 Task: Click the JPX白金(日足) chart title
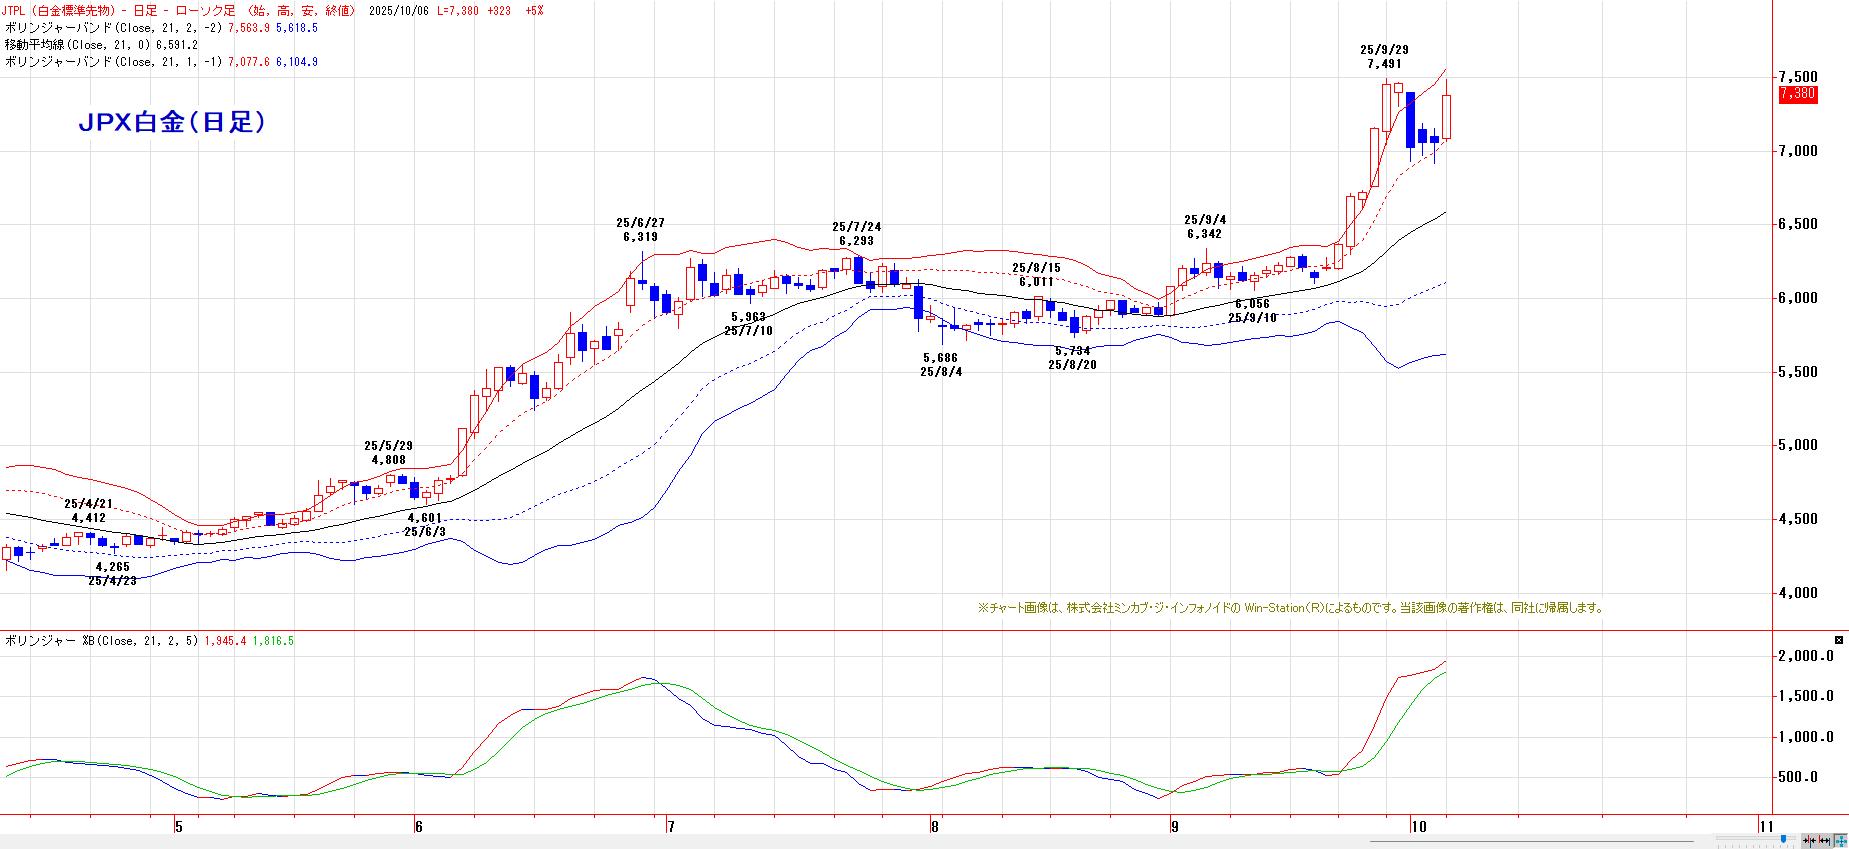pyautogui.click(x=172, y=122)
